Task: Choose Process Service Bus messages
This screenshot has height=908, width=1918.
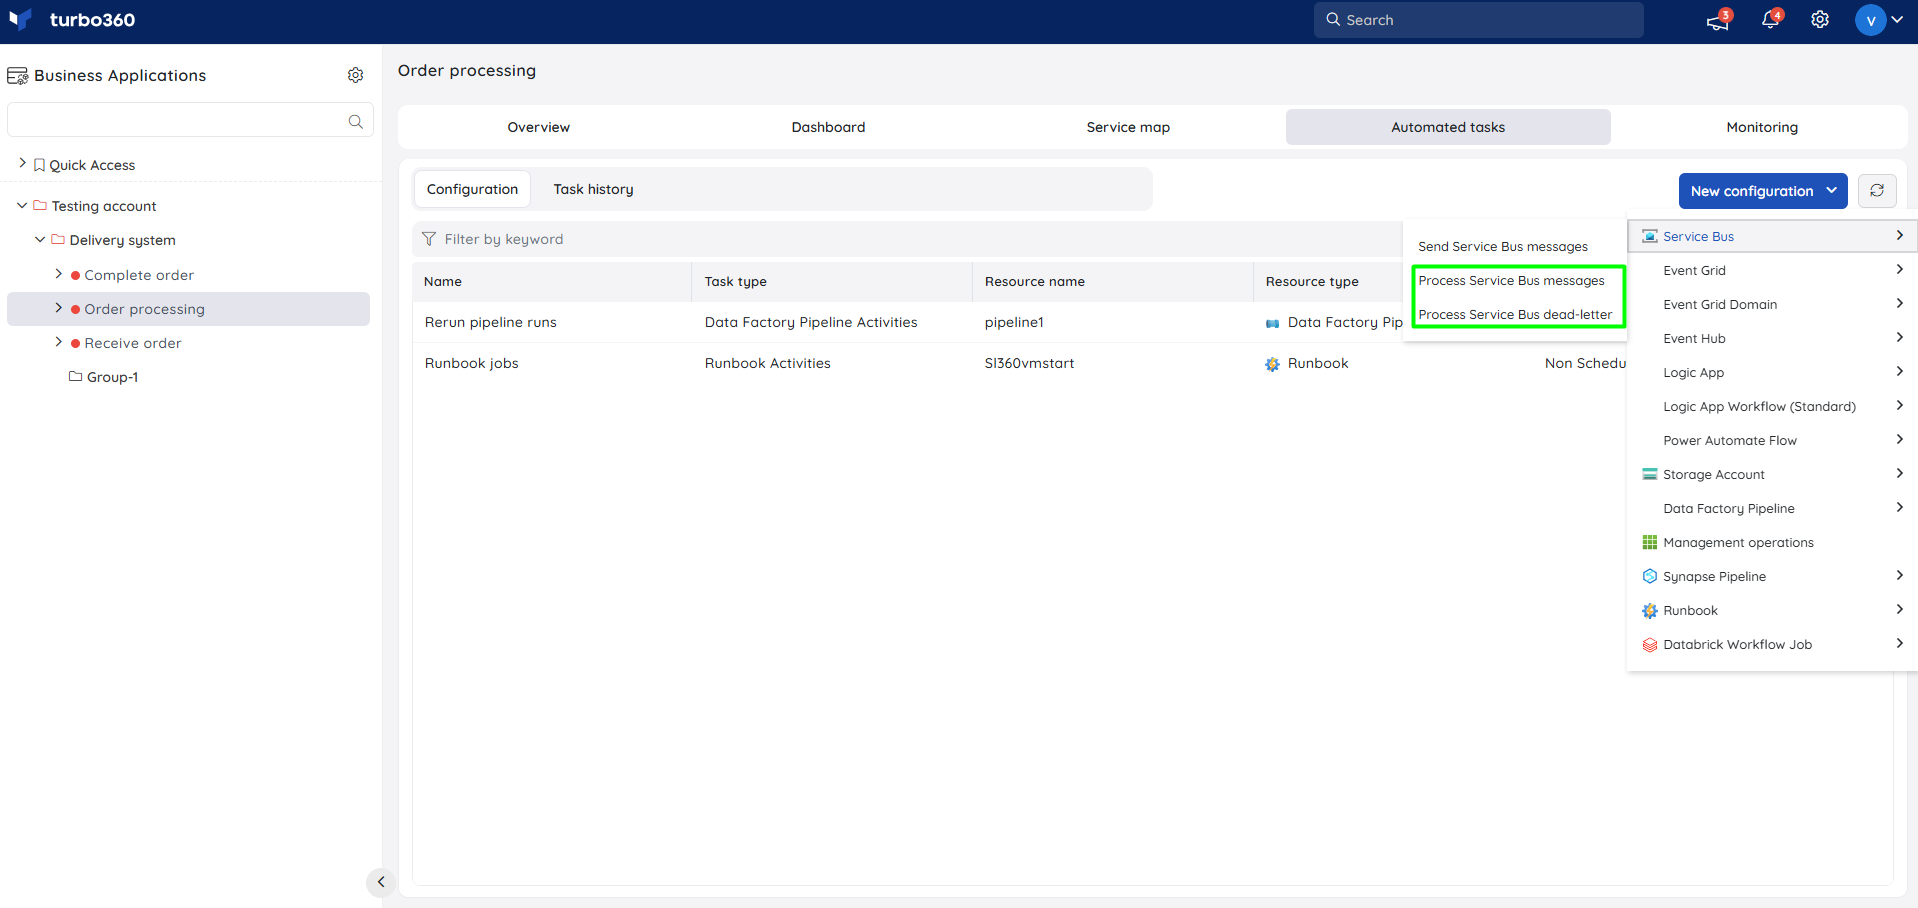Action: pos(1511,280)
